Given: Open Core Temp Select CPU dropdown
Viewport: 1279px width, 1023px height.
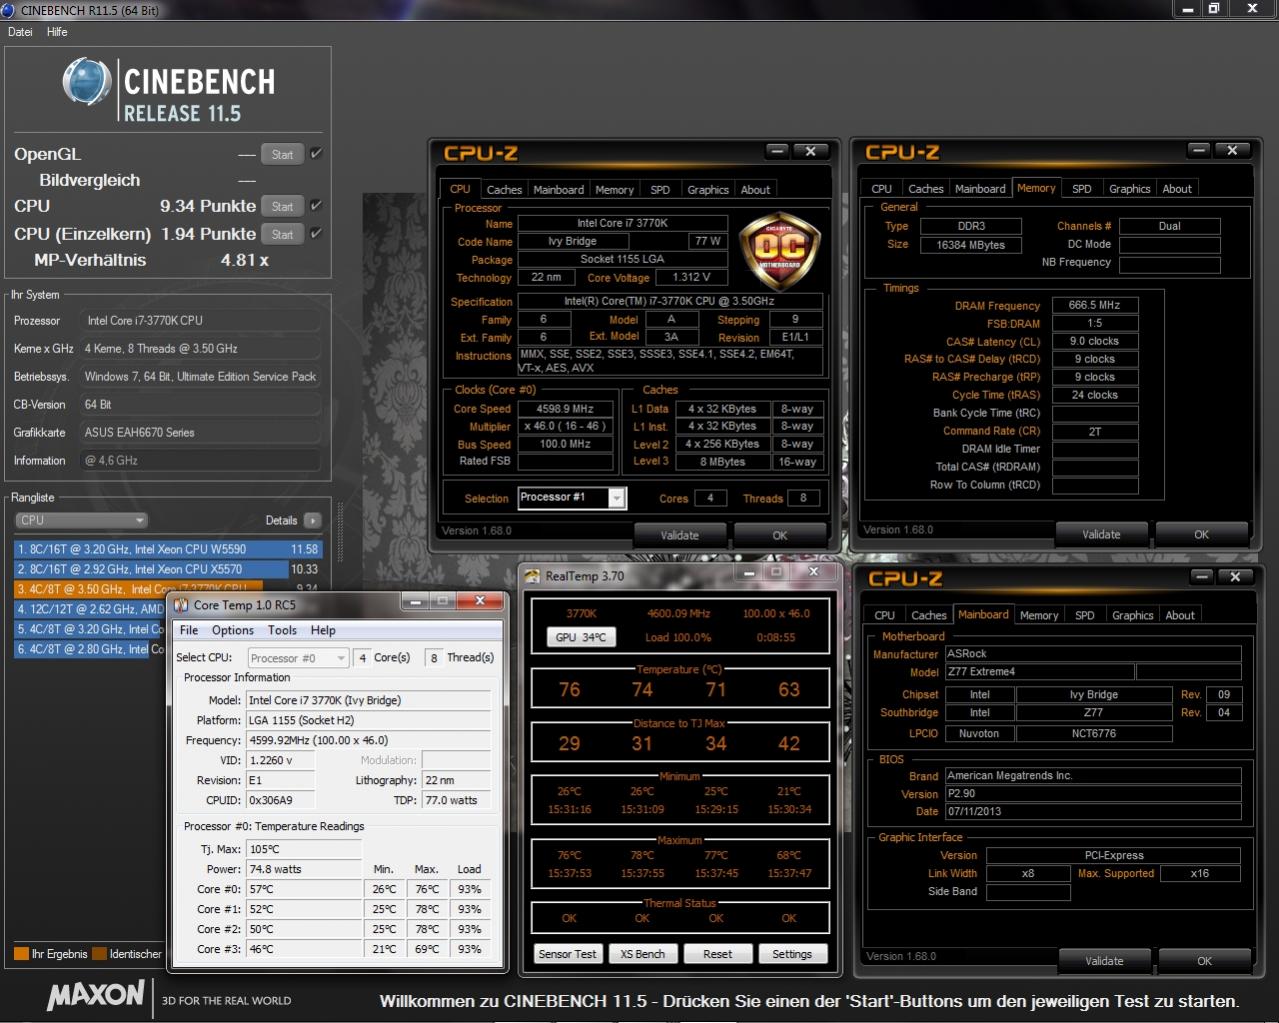Looking at the screenshot, I should click(x=298, y=658).
